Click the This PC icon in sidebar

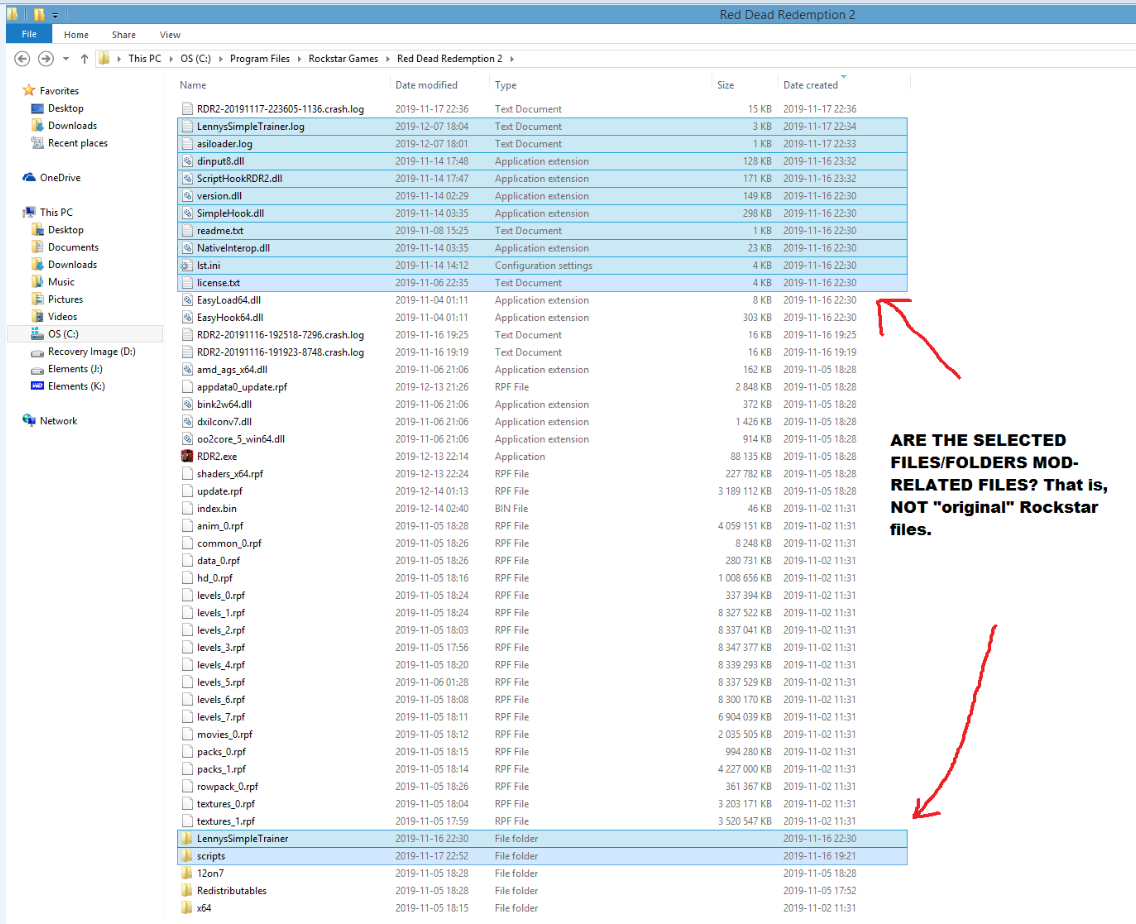tap(29, 212)
